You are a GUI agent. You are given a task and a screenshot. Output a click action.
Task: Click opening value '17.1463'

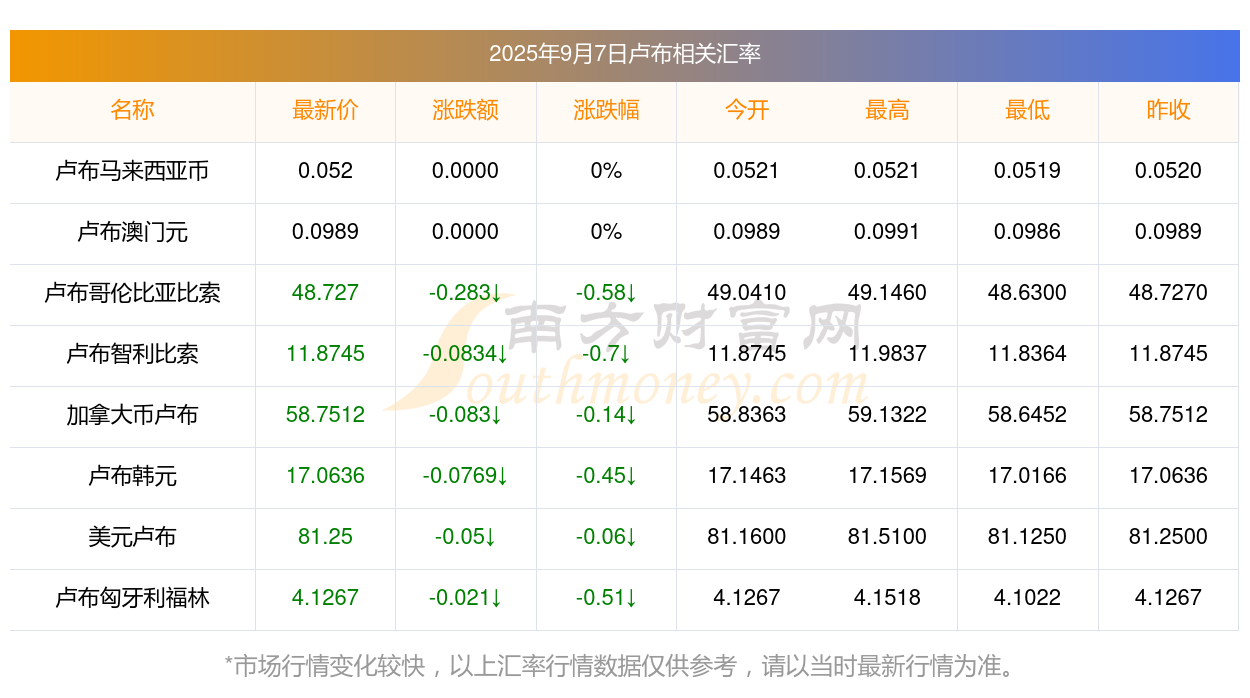pyautogui.click(x=747, y=476)
